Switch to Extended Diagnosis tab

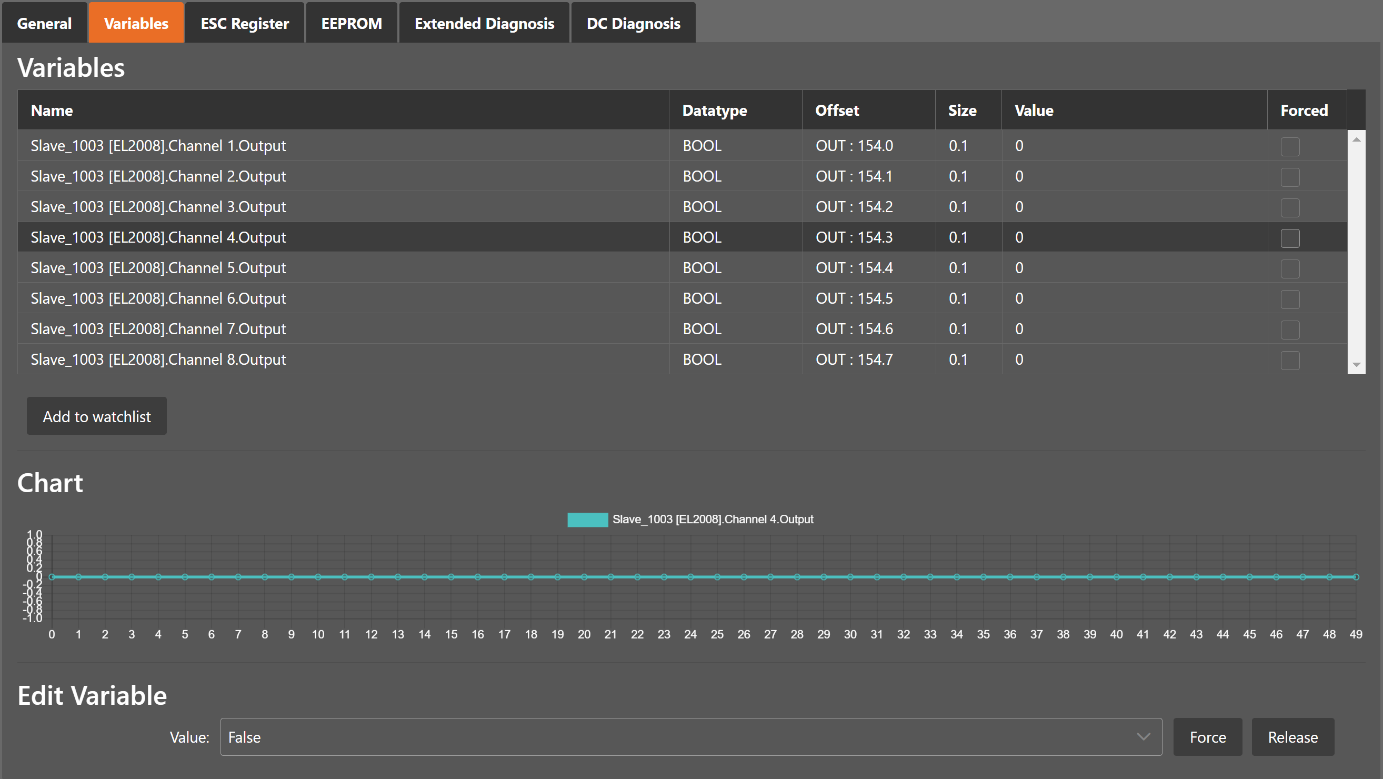(484, 23)
